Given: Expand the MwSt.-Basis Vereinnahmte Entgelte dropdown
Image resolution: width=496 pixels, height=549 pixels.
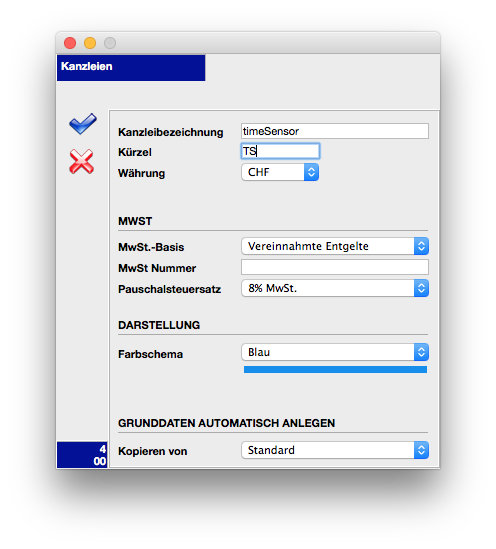Looking at the screenshot, I should pos(335,246).
